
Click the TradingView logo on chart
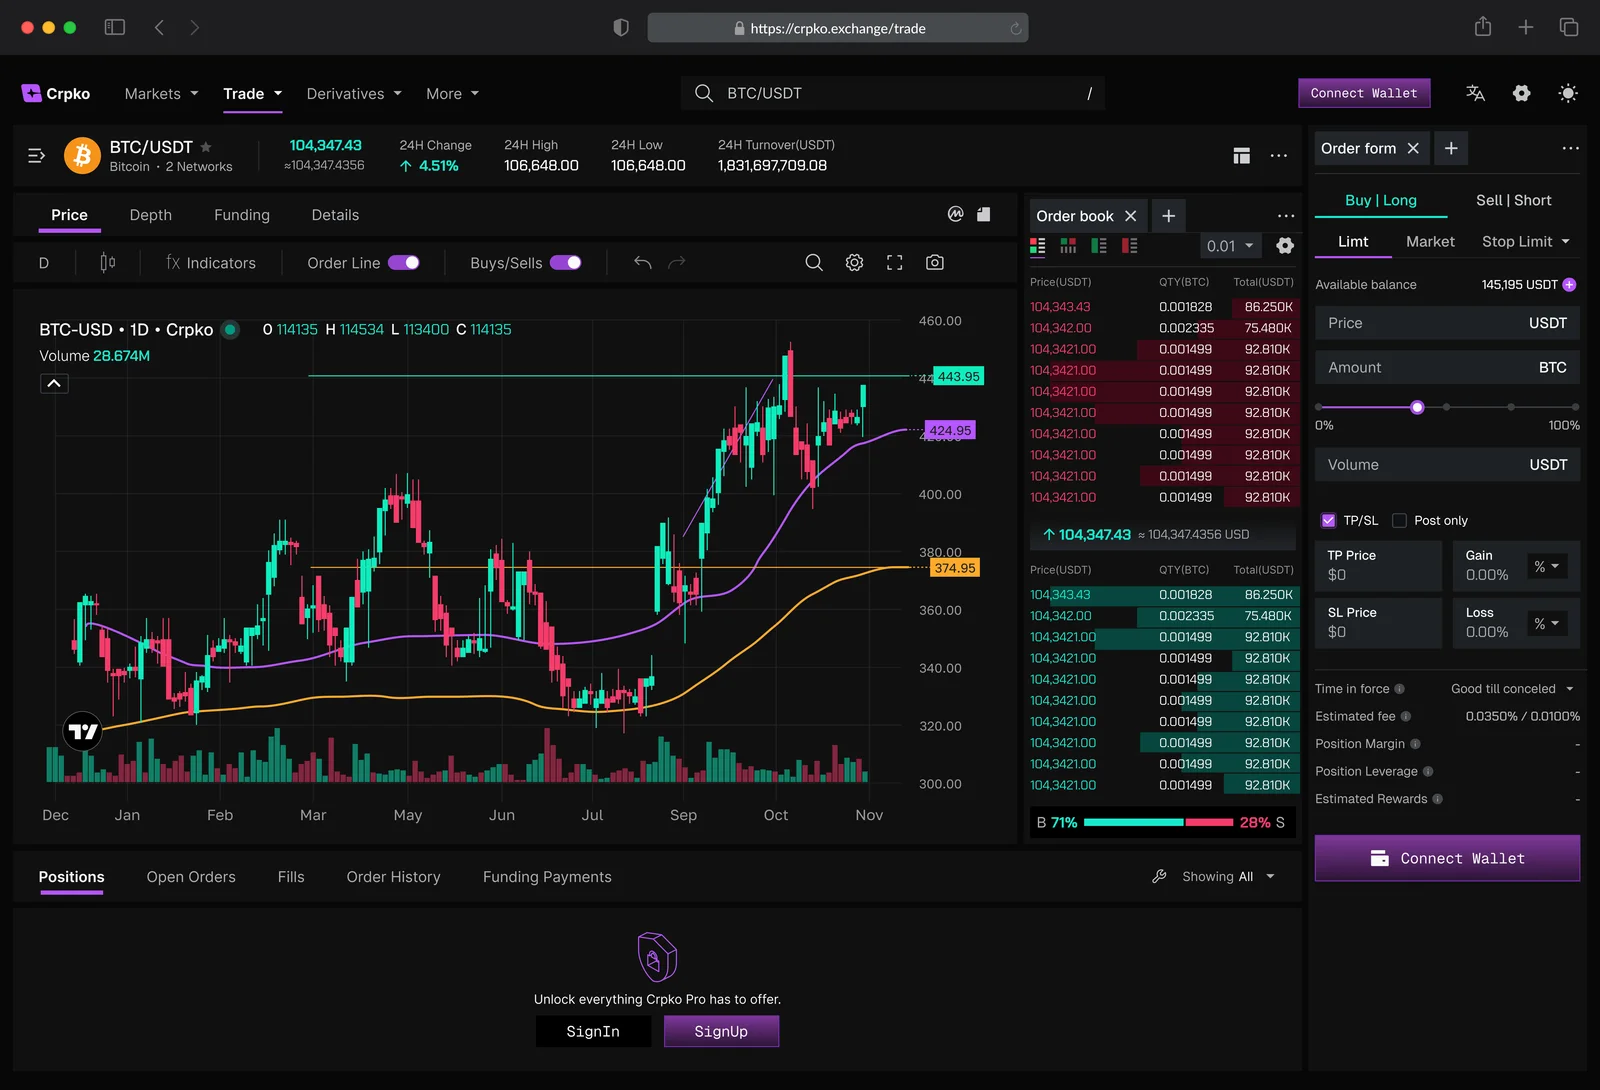pyautogui.click(x=83, y=731)
